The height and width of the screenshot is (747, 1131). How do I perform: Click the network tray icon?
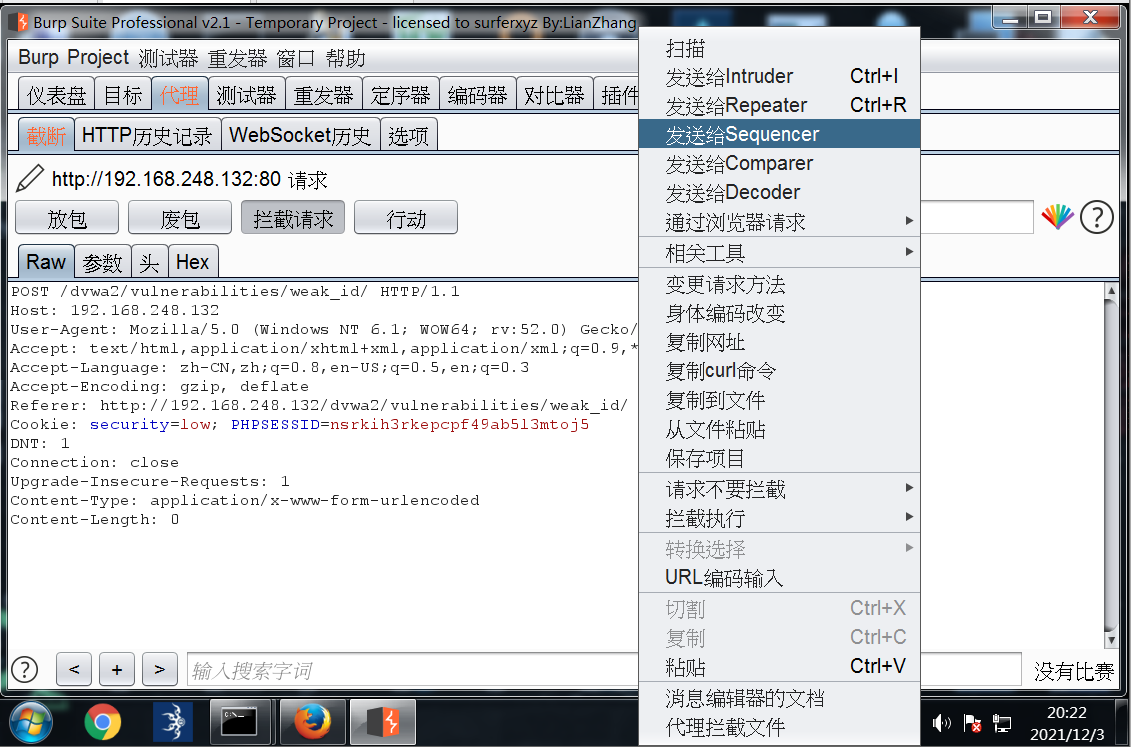[1002, 722]
